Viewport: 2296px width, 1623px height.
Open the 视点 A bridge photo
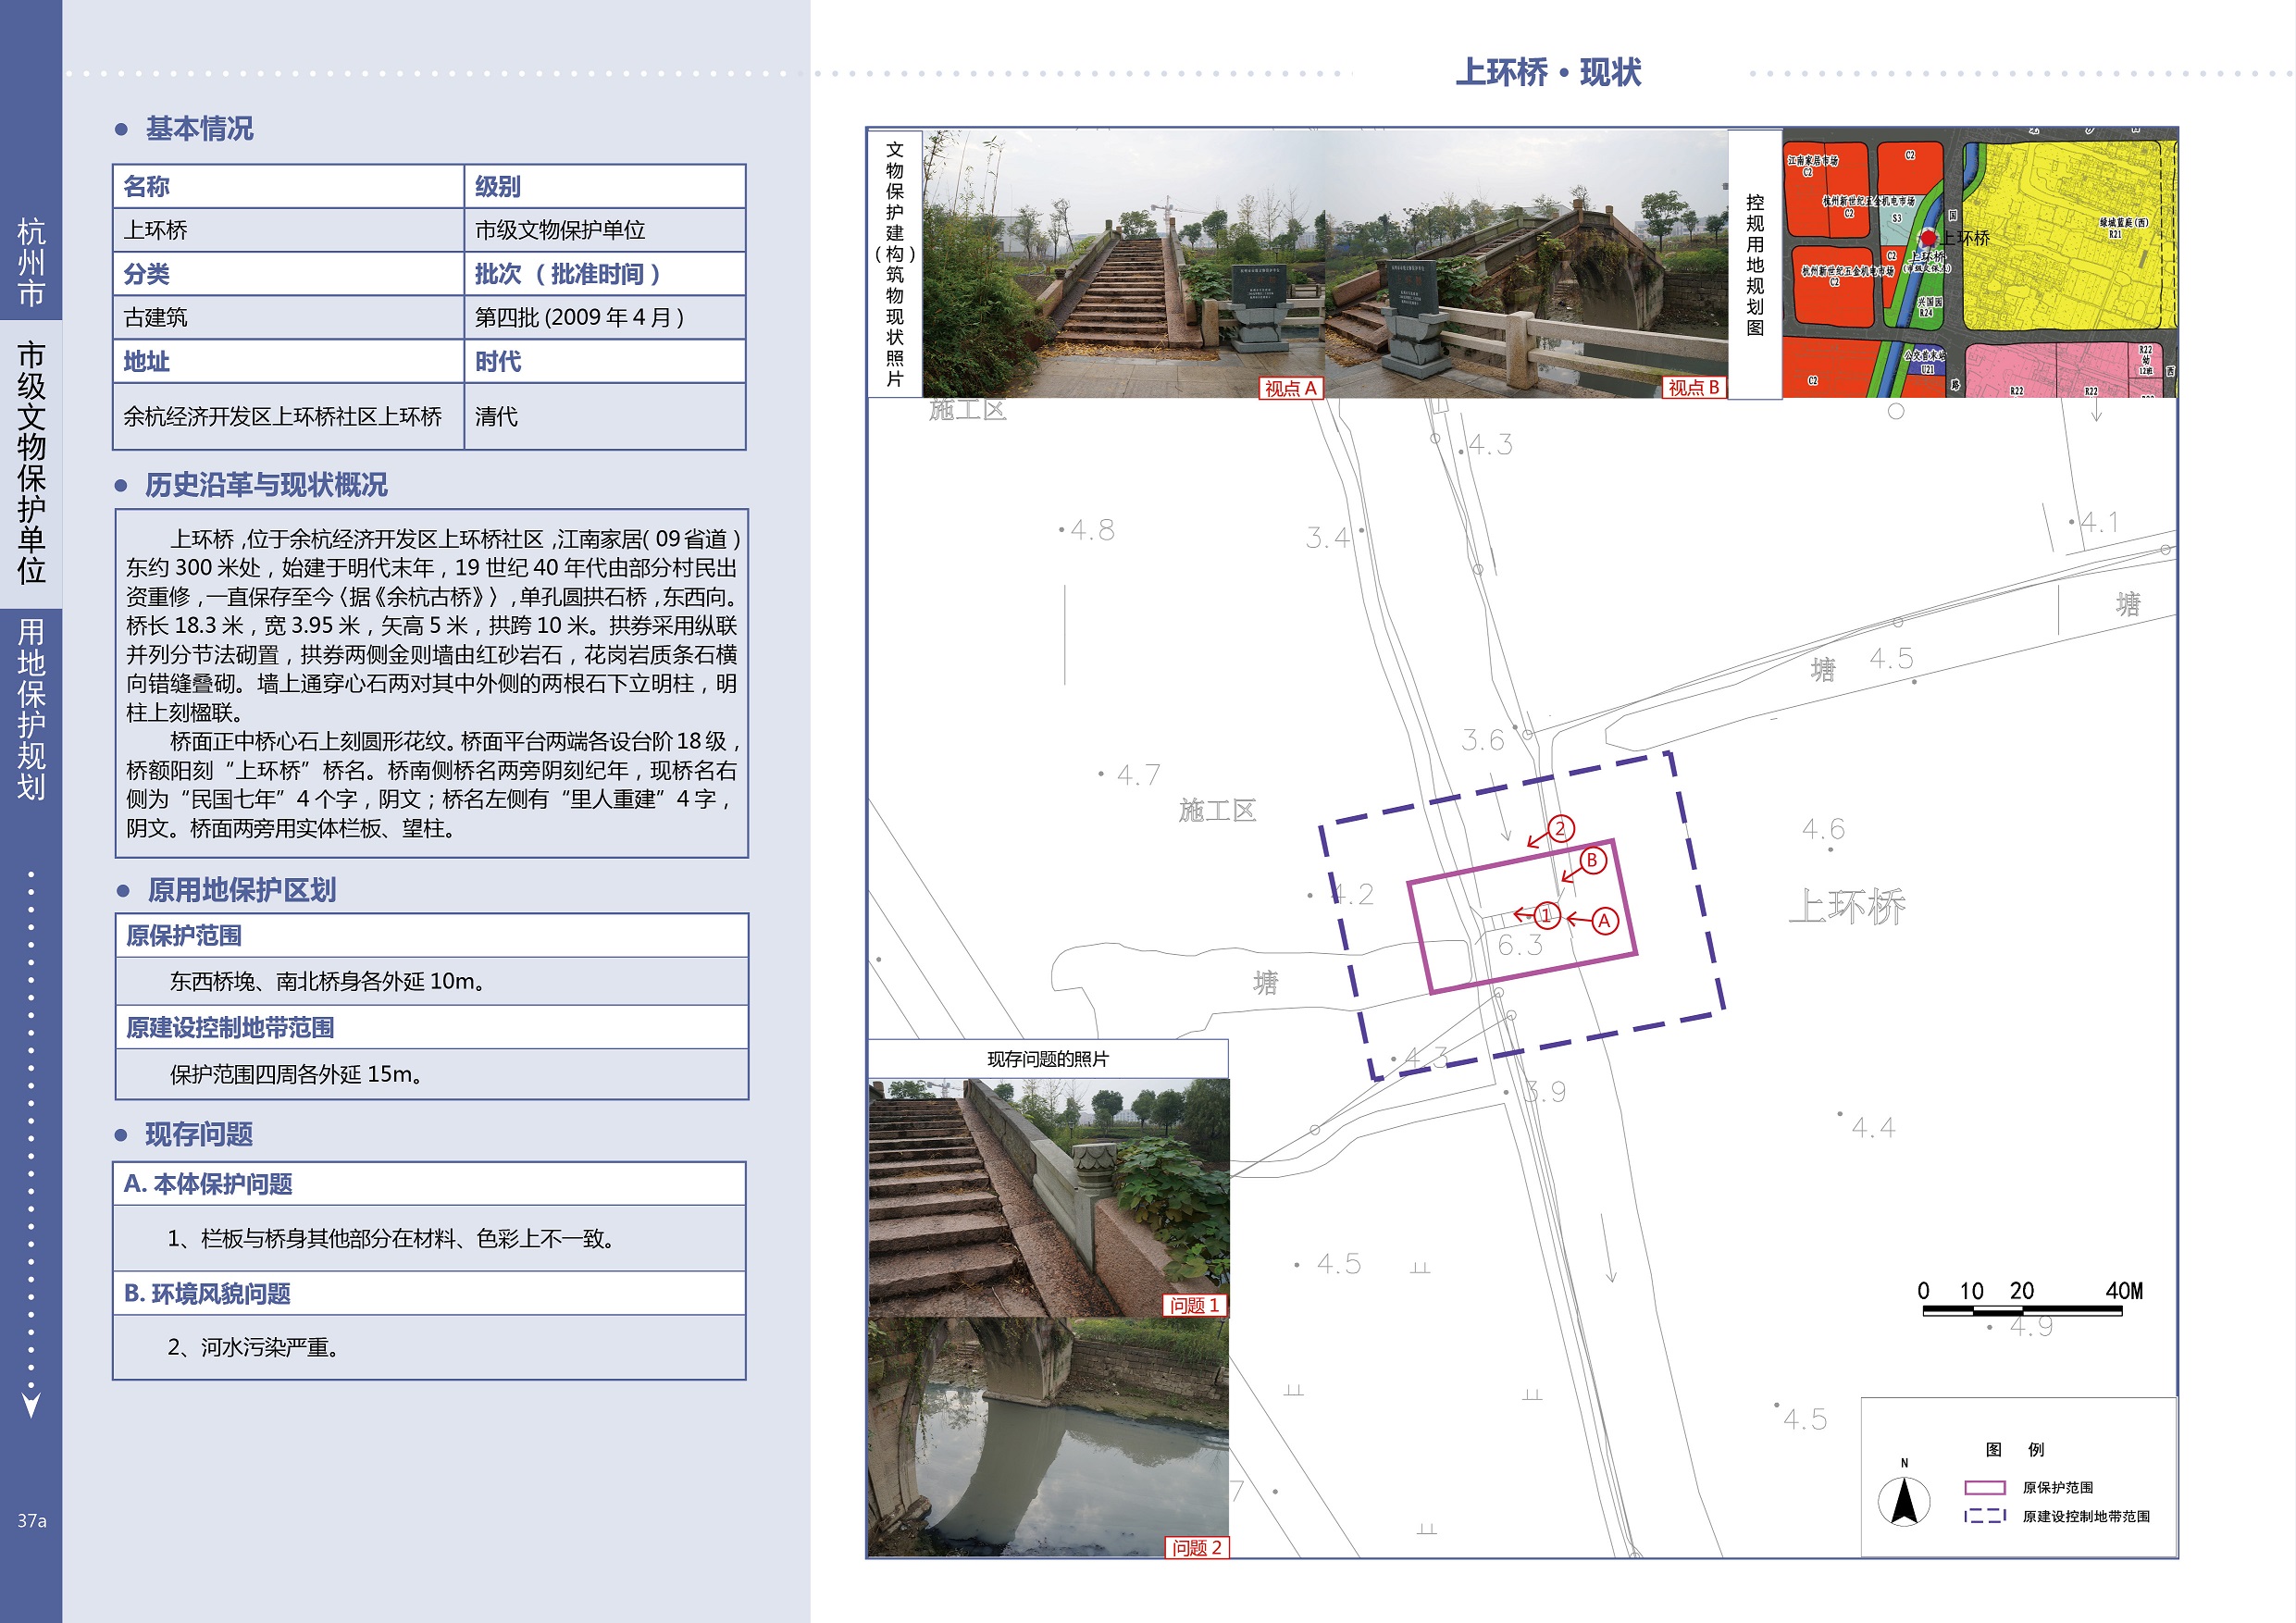pos(1124,264)
